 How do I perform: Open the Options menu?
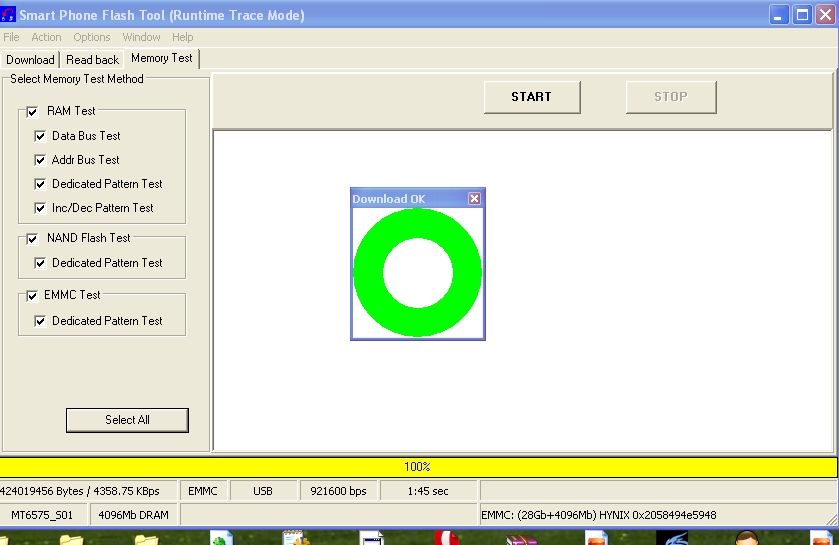tap(92, 37)
